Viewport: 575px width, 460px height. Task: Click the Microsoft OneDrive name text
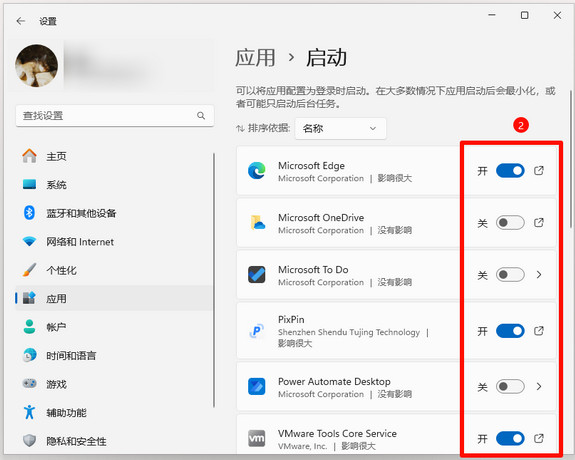pos(321,218)
